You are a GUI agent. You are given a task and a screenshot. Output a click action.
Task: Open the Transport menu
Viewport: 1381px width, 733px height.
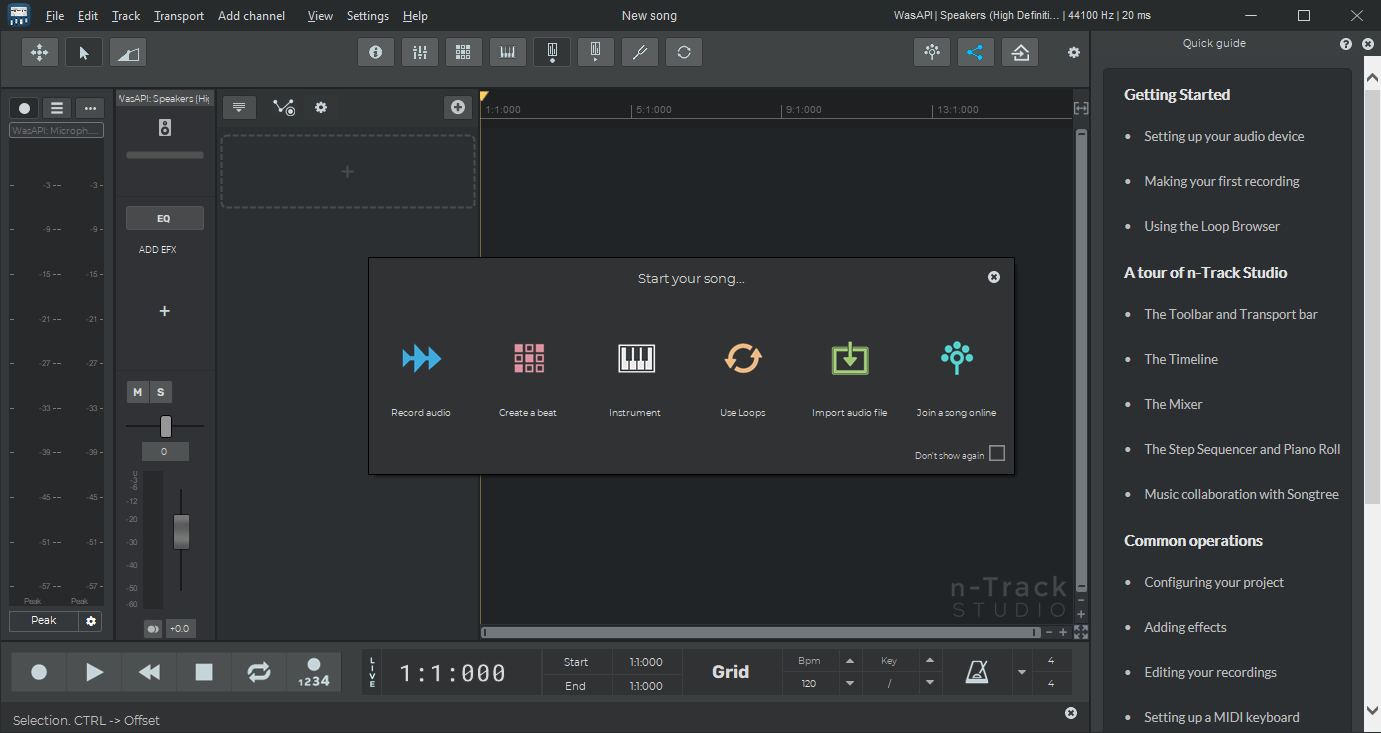coord(179,16)
